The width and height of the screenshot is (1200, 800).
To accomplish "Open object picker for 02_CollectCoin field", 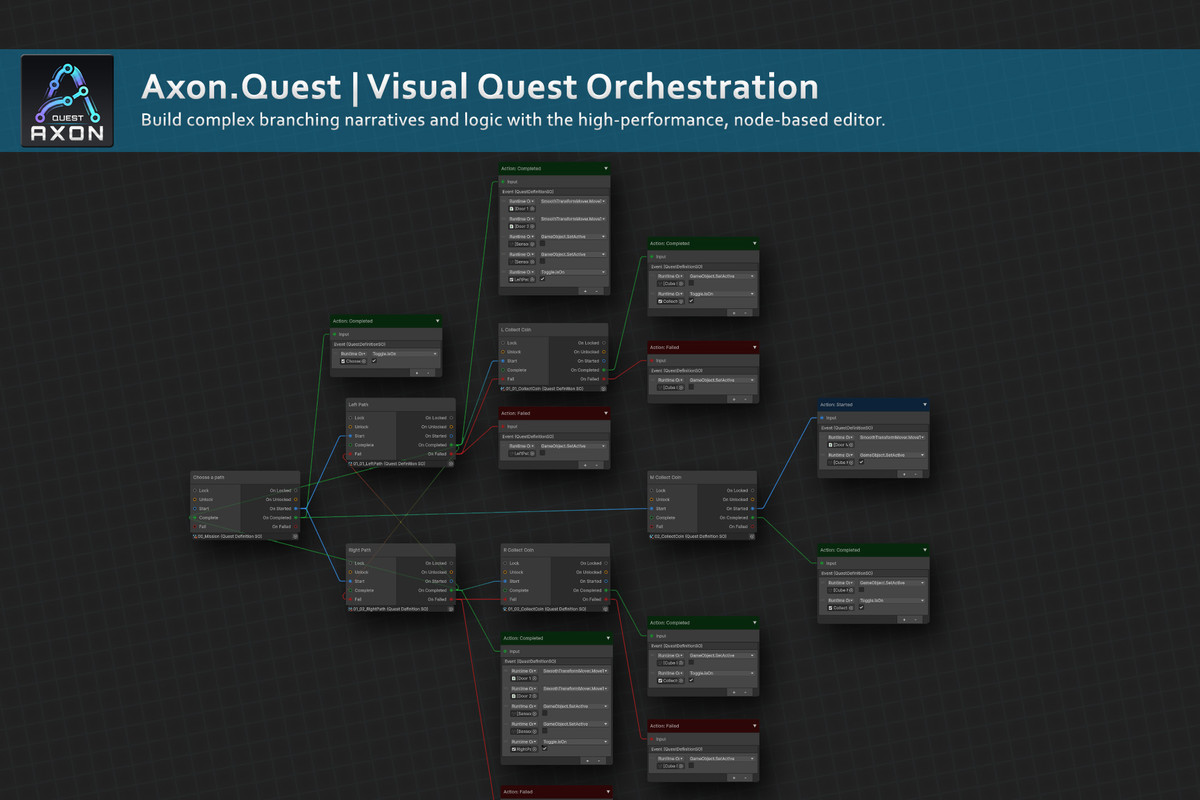I will pos(752,536).
